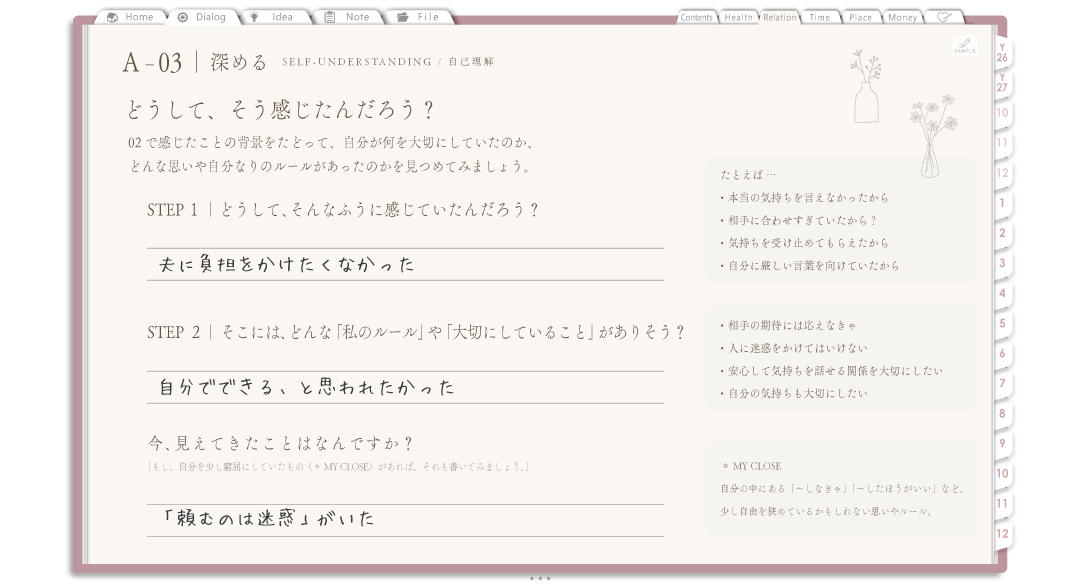This screenshot has width=1080, height=585.
Task: Click the heart tab at top right
Action: (x=944, y=17)
